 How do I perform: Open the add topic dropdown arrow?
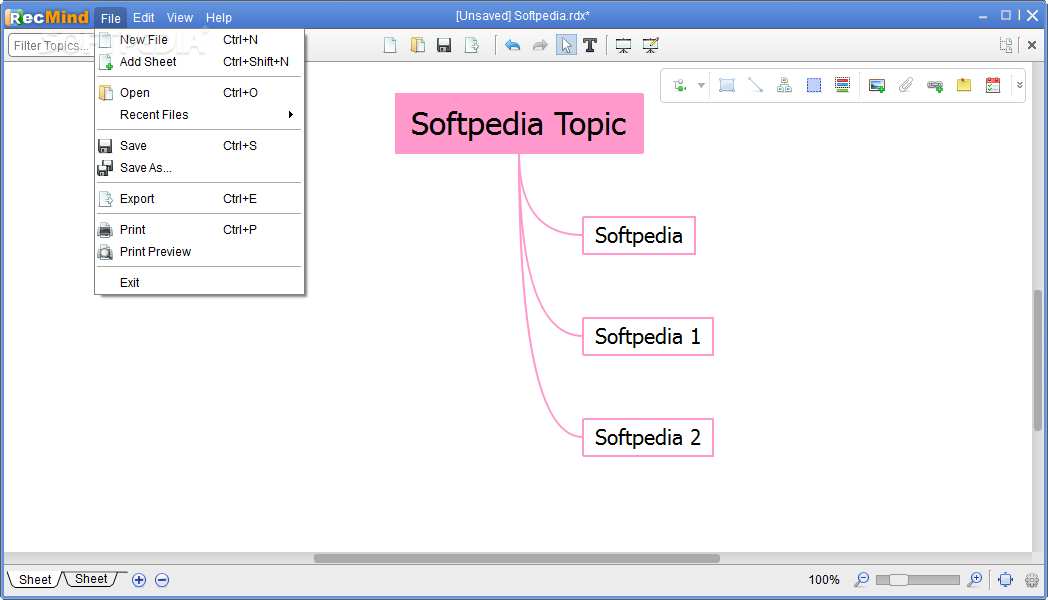tap(701, 86)
